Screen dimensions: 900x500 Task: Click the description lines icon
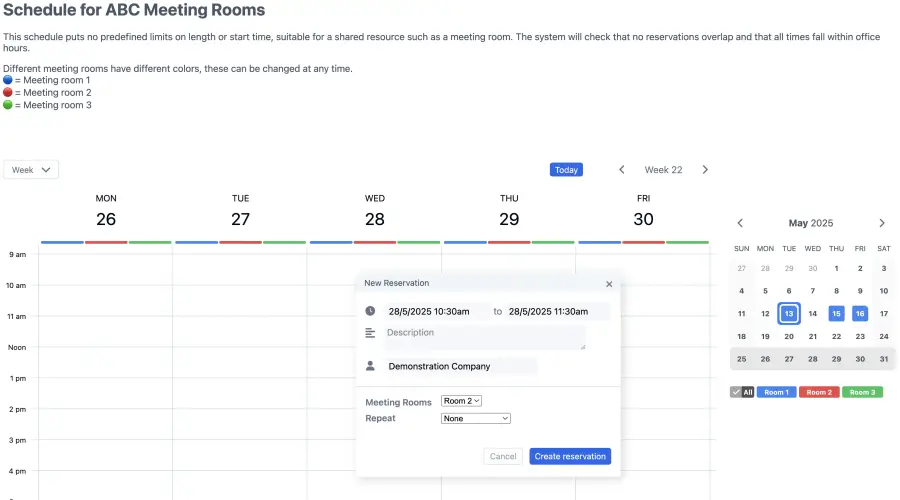pyautogui.click(x=370, y=333)
